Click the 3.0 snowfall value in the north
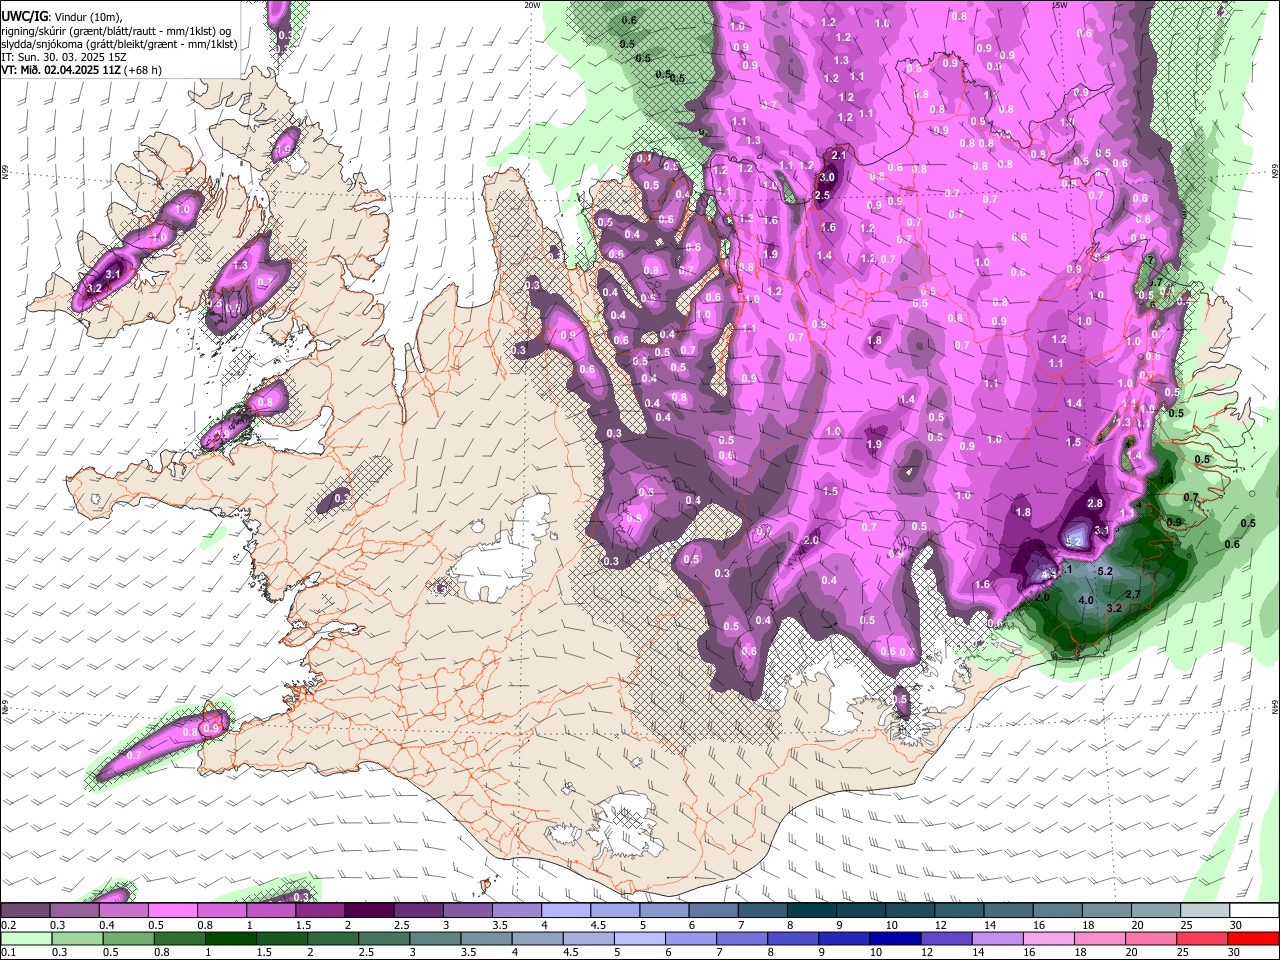This screenshot has width=1280, height=960. point(826,177)
